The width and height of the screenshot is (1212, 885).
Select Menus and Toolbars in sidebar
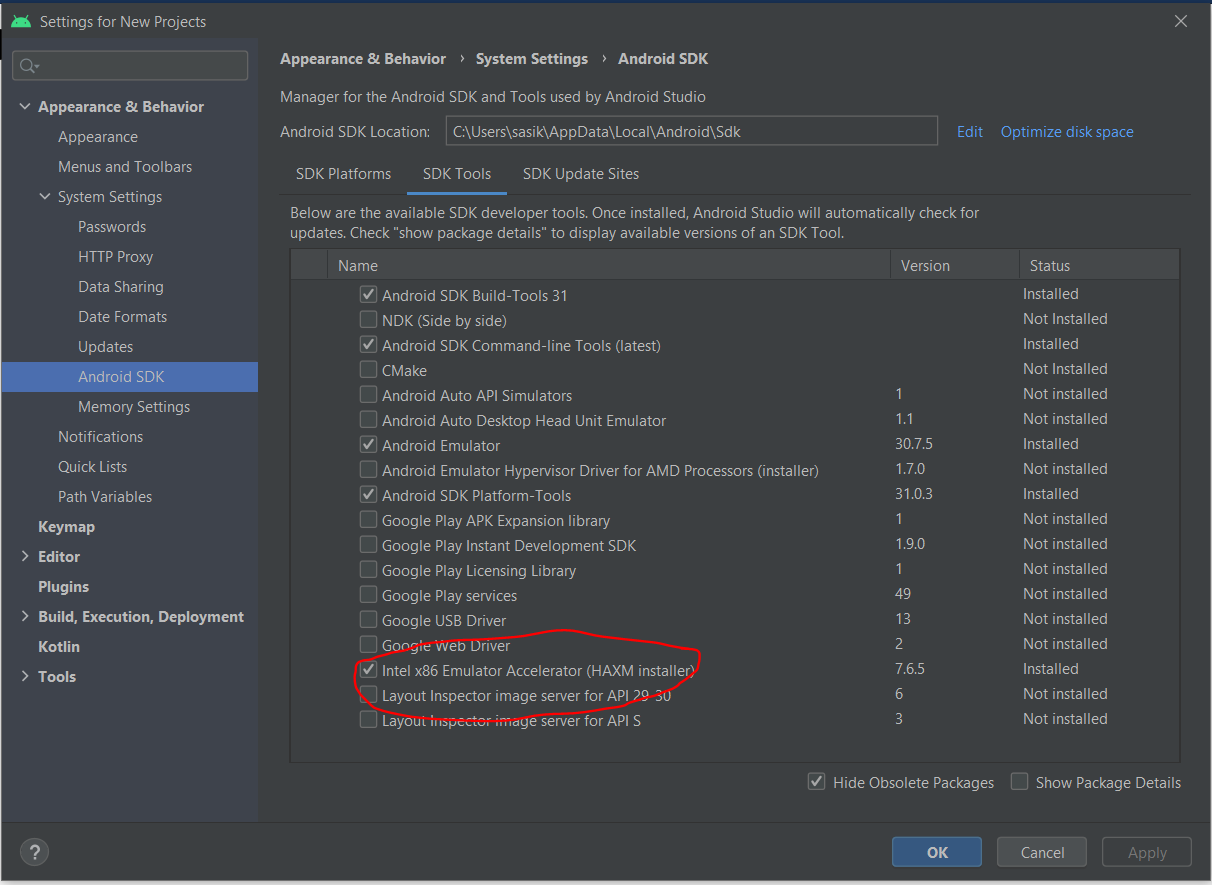point(125,167)
